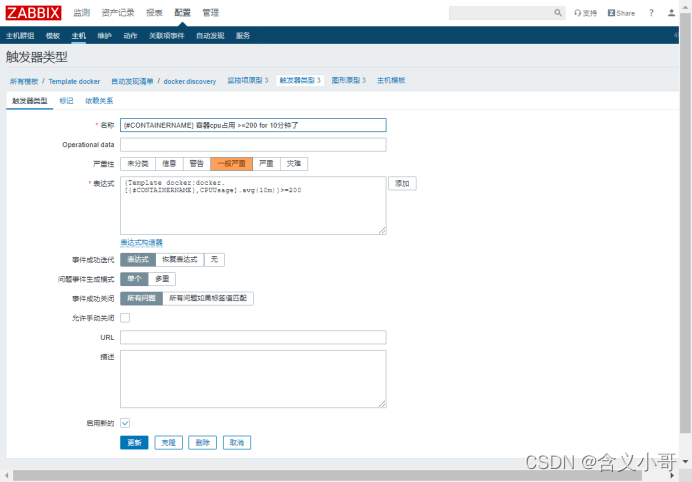Screen dimensions: 692x482
Task: Go to 维护 submenu
Action: coord(105,36)
